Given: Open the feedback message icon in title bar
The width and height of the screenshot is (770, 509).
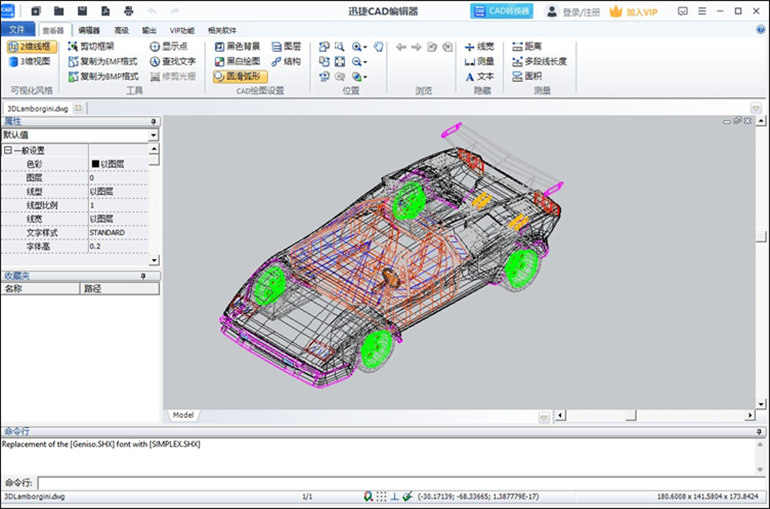Looking at the screenshot, I should coord(683,11).
